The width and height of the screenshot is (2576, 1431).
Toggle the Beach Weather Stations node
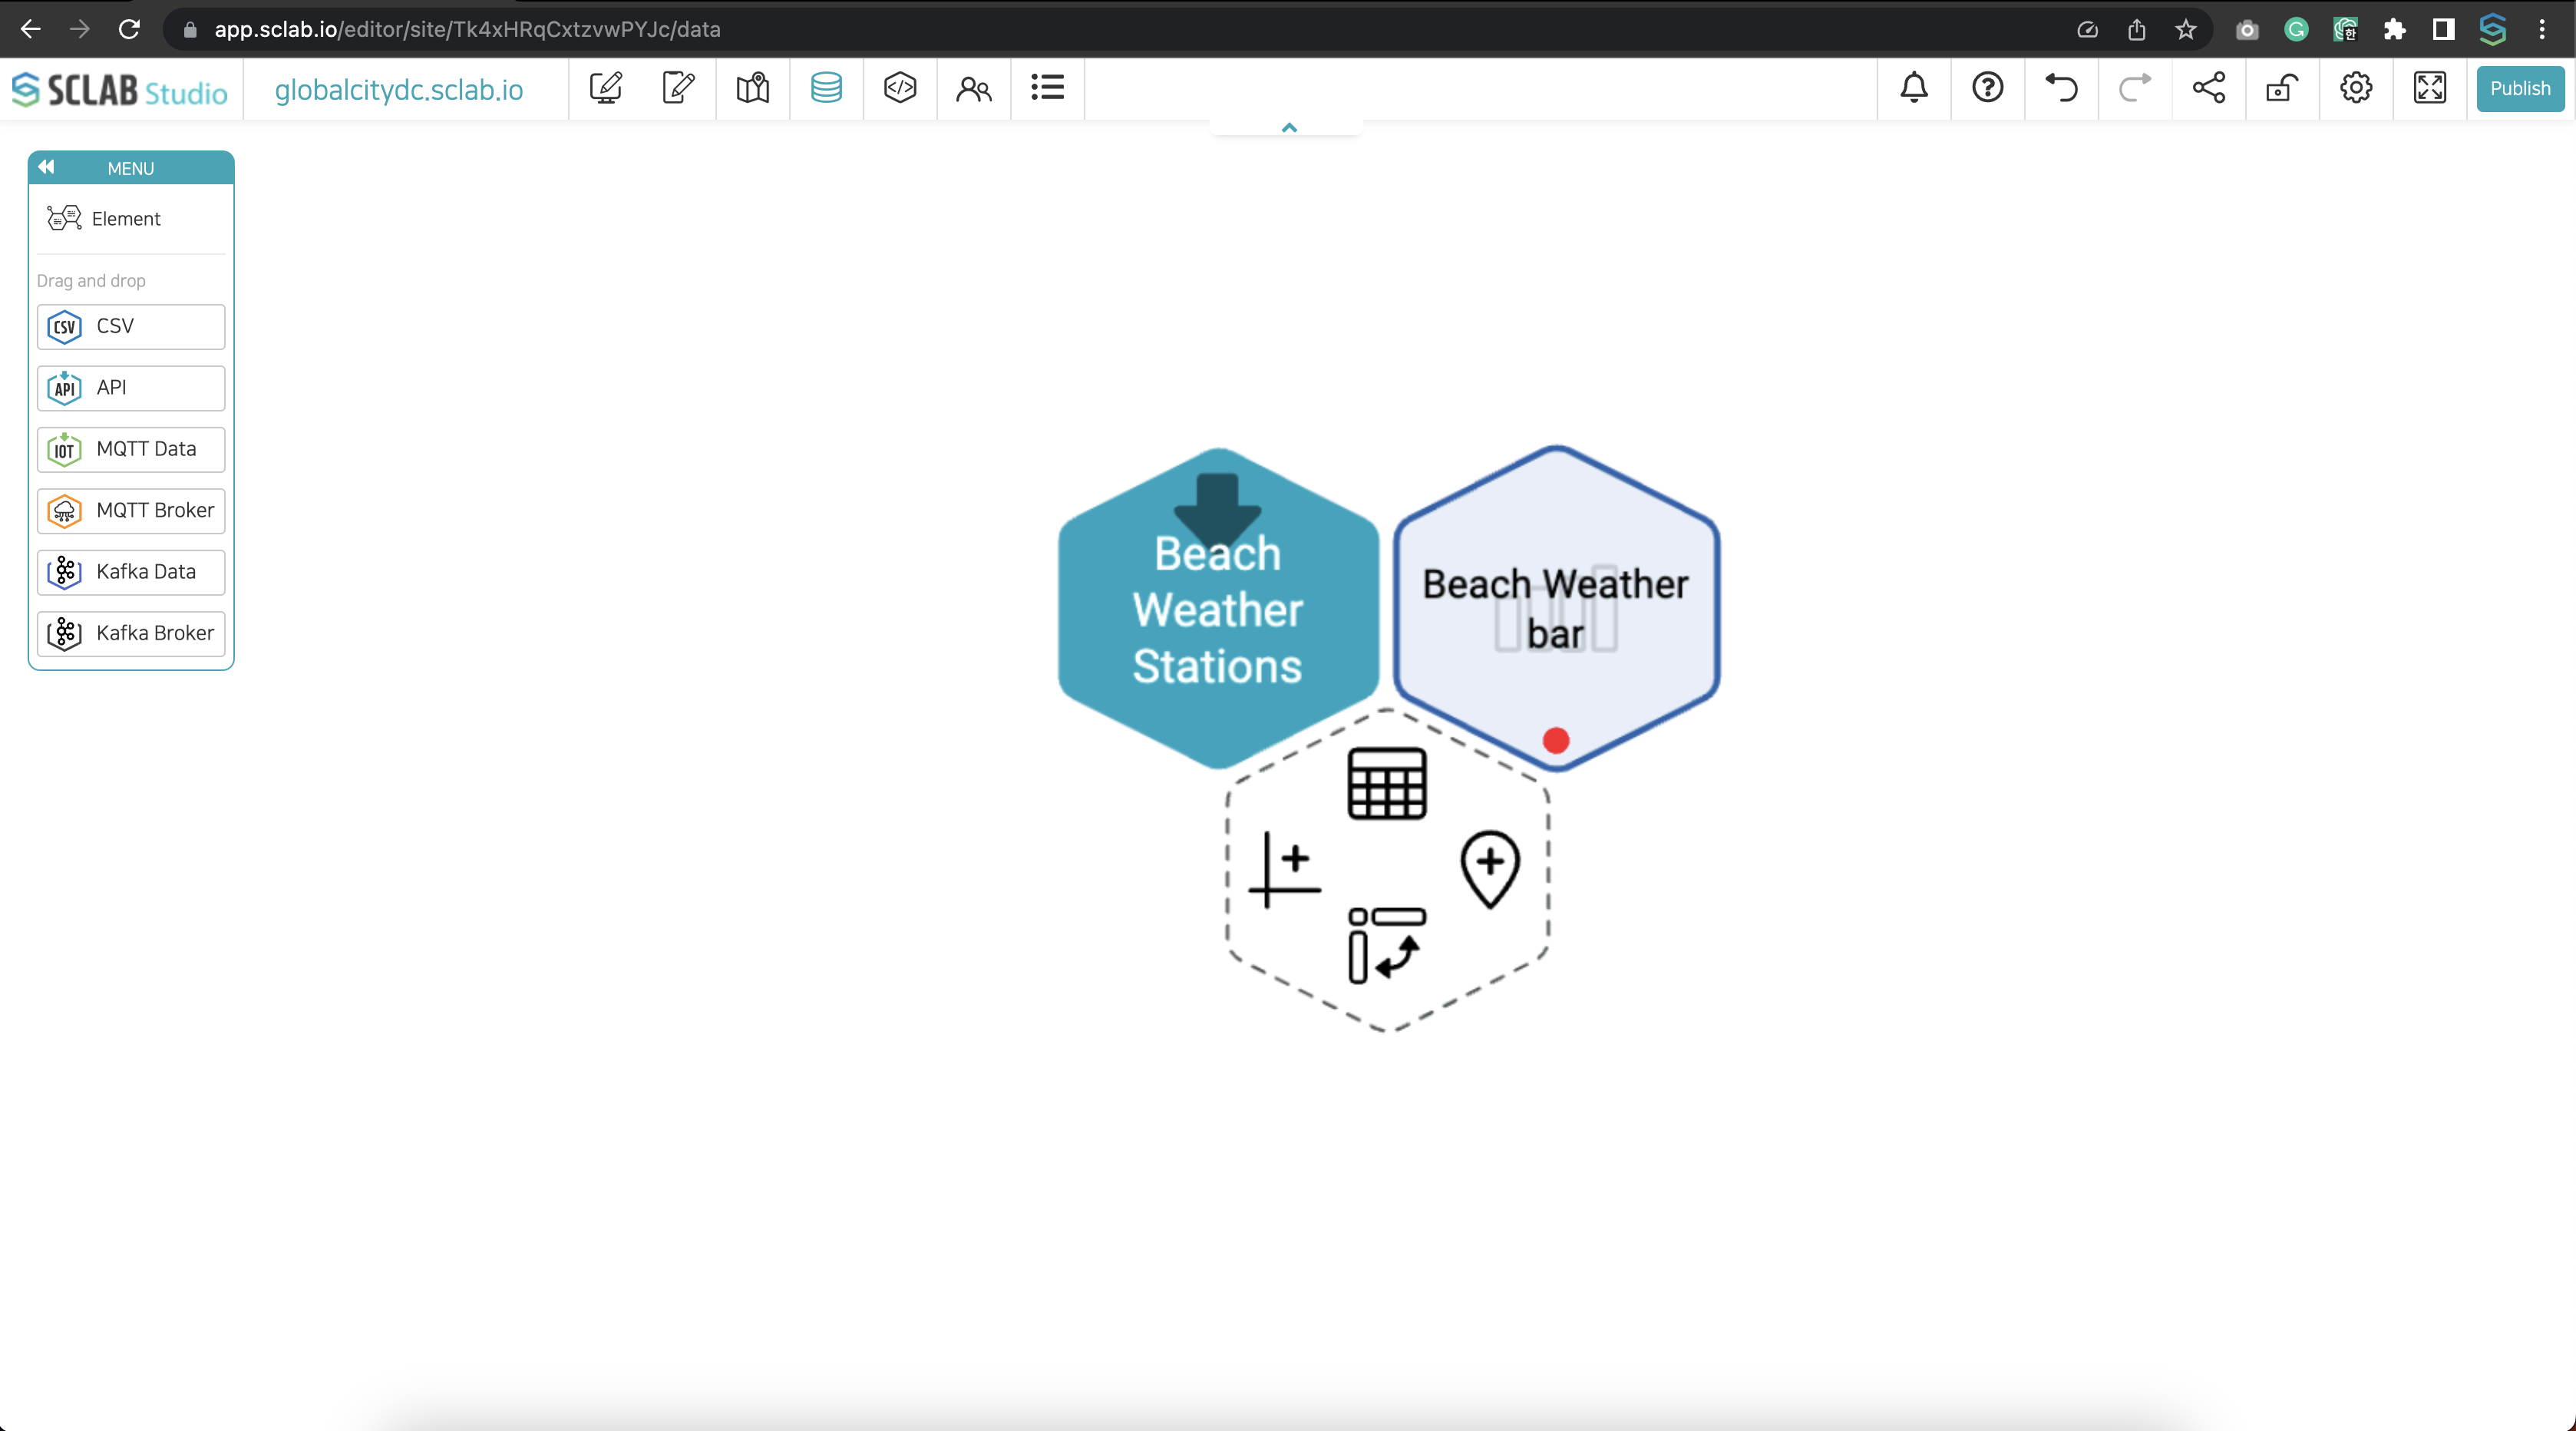[1216, 608]
